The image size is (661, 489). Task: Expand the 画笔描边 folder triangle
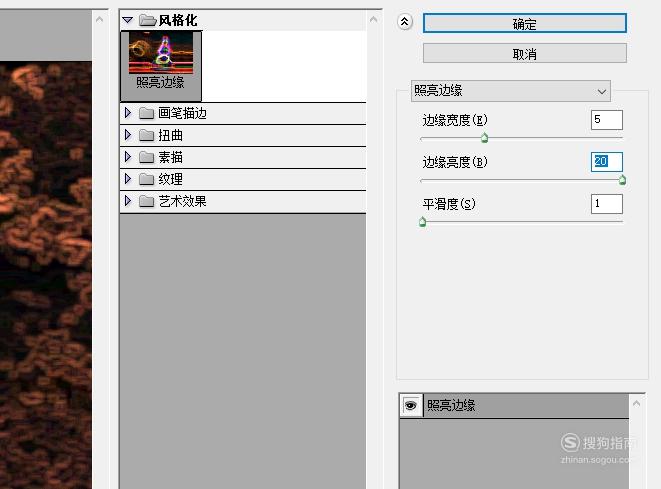coord(128,113)
